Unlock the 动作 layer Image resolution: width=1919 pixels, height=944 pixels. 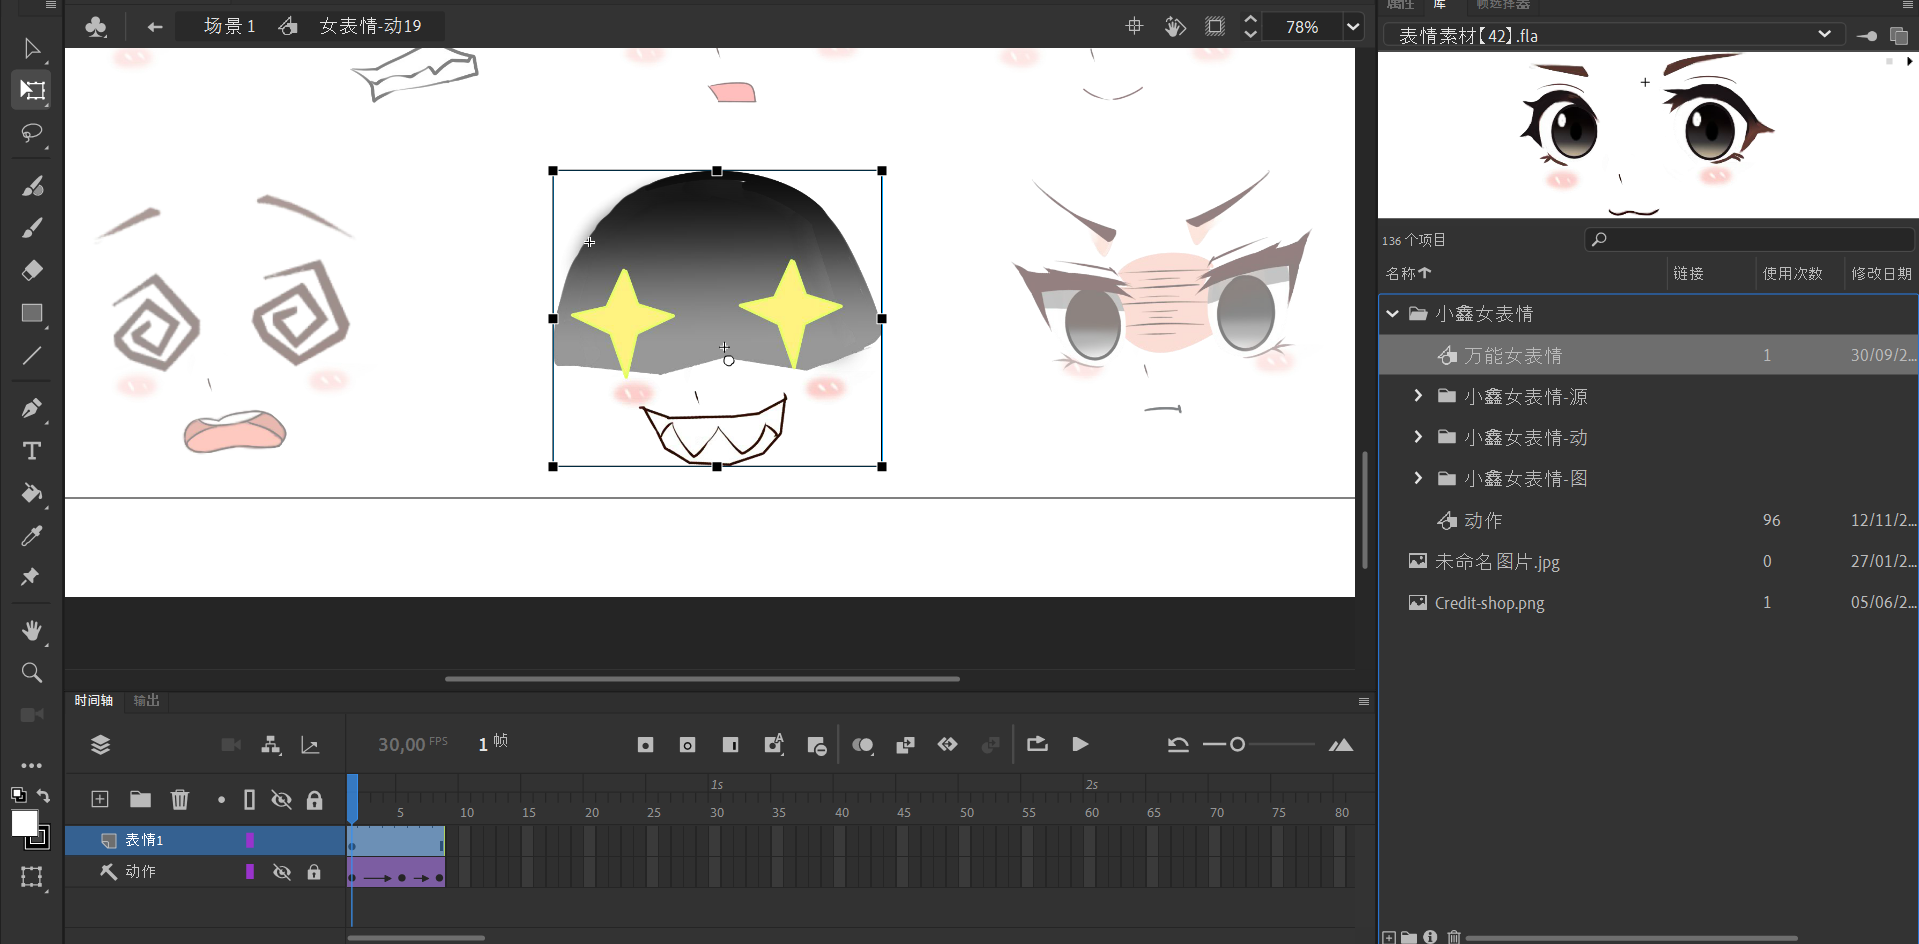click(x=314, y=872)
